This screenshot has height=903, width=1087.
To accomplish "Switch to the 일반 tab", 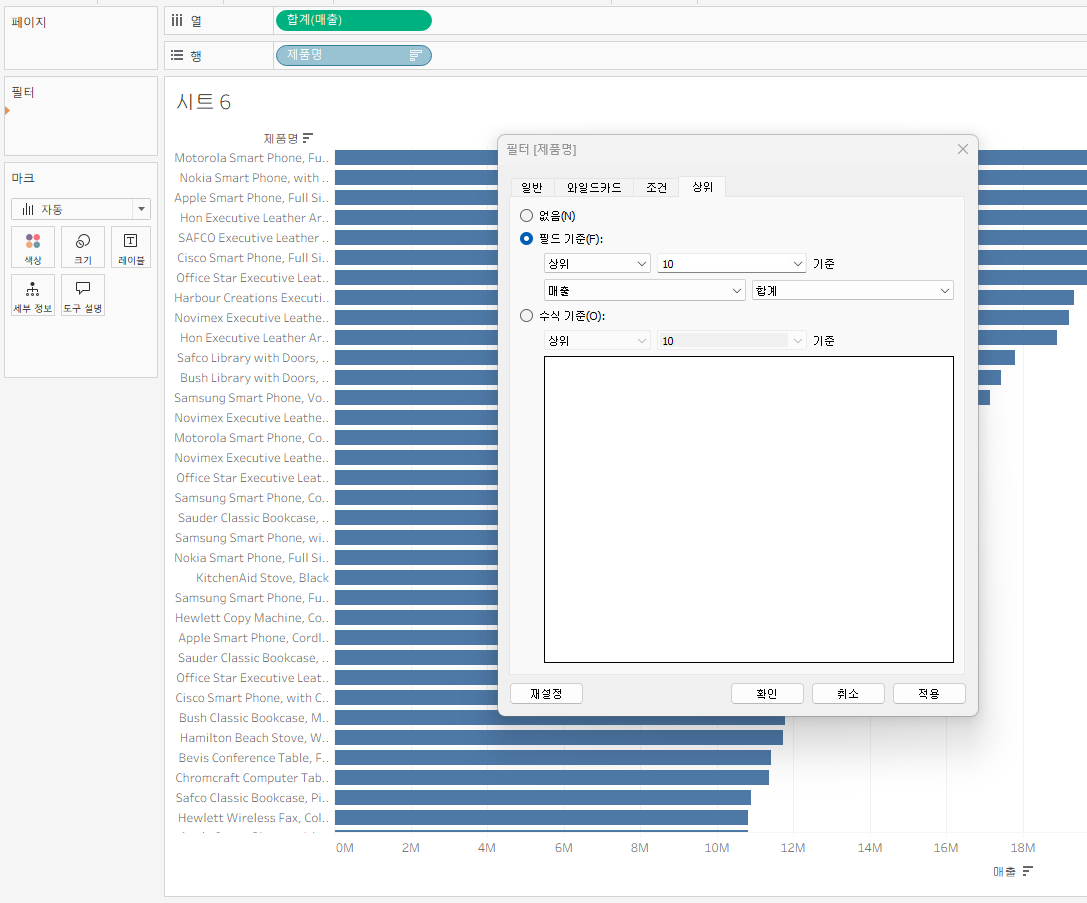I will click(532, 187).
